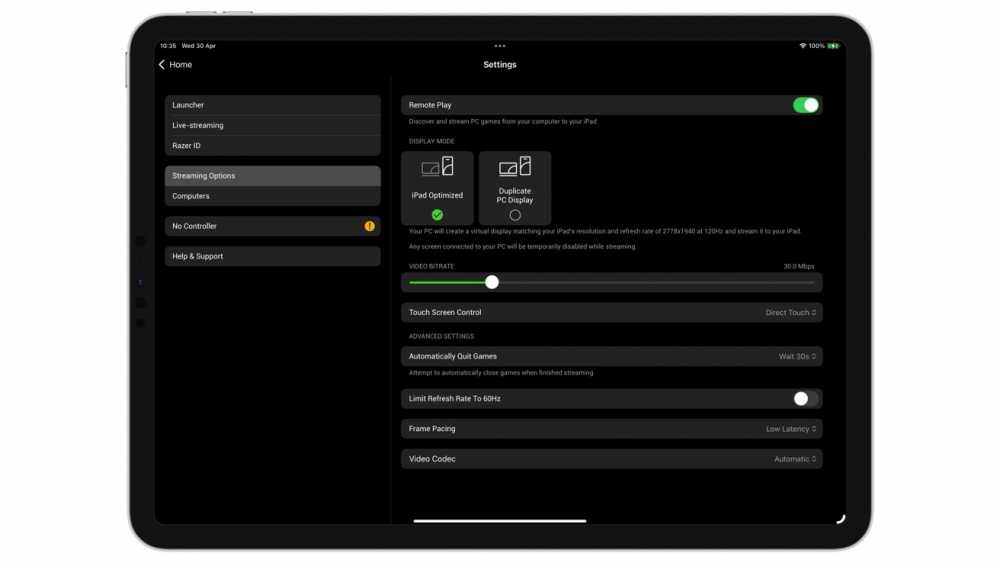Select the Duplicate PC Display radio circle
The height and width of the screenshot is (563, 1000).
click(515, 215)
